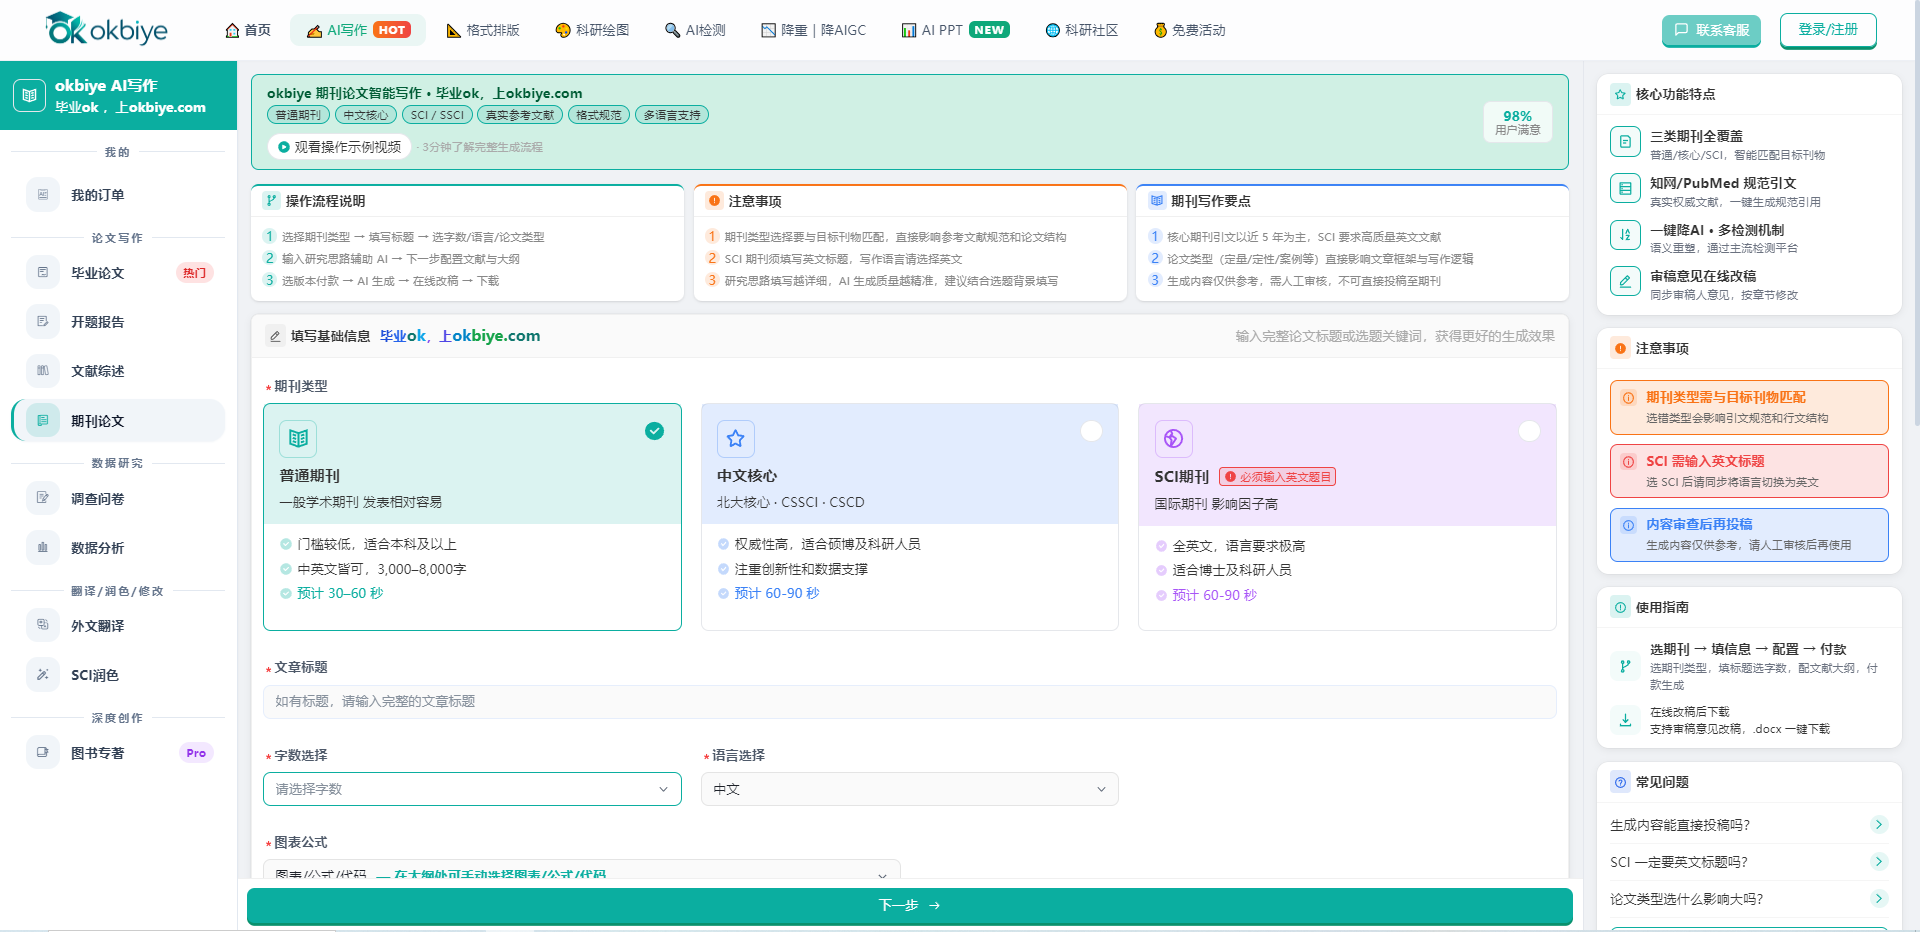1920x932 pixels.
Task: Open 降重 | 降AIGC navigation item
Action: click(x=814, y=30)
